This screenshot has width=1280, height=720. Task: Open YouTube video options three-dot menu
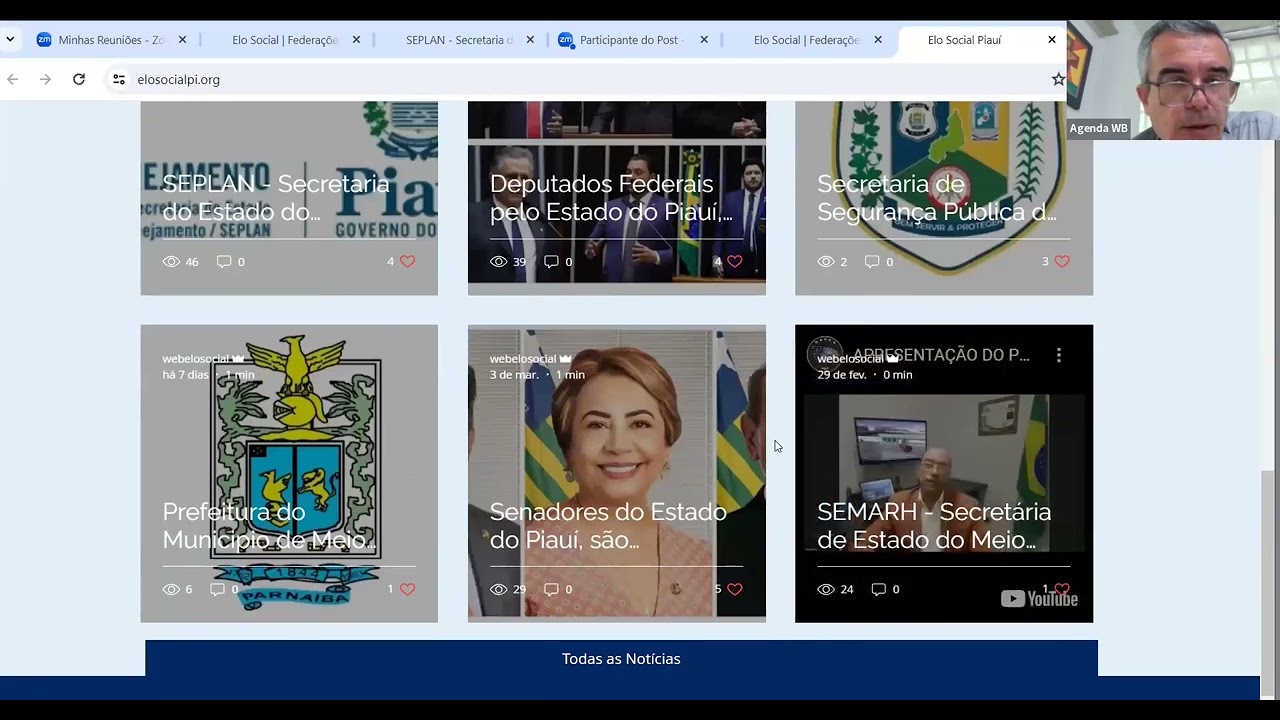click(x=1058, y=355)
